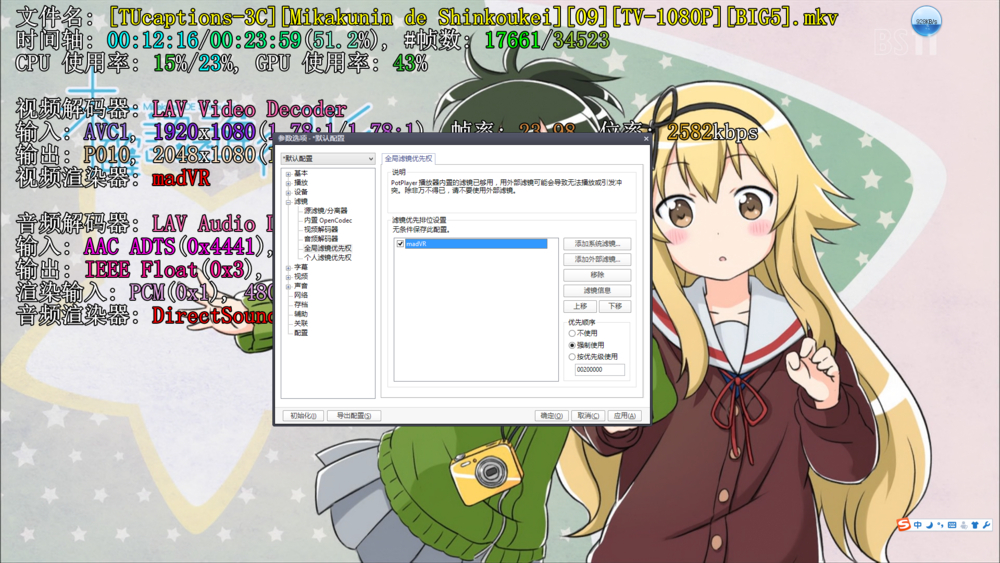Viewport: 1000px width, 563px height.
Task: Select the 全局滤镜优先权 tab
Action: click(408, 159)
